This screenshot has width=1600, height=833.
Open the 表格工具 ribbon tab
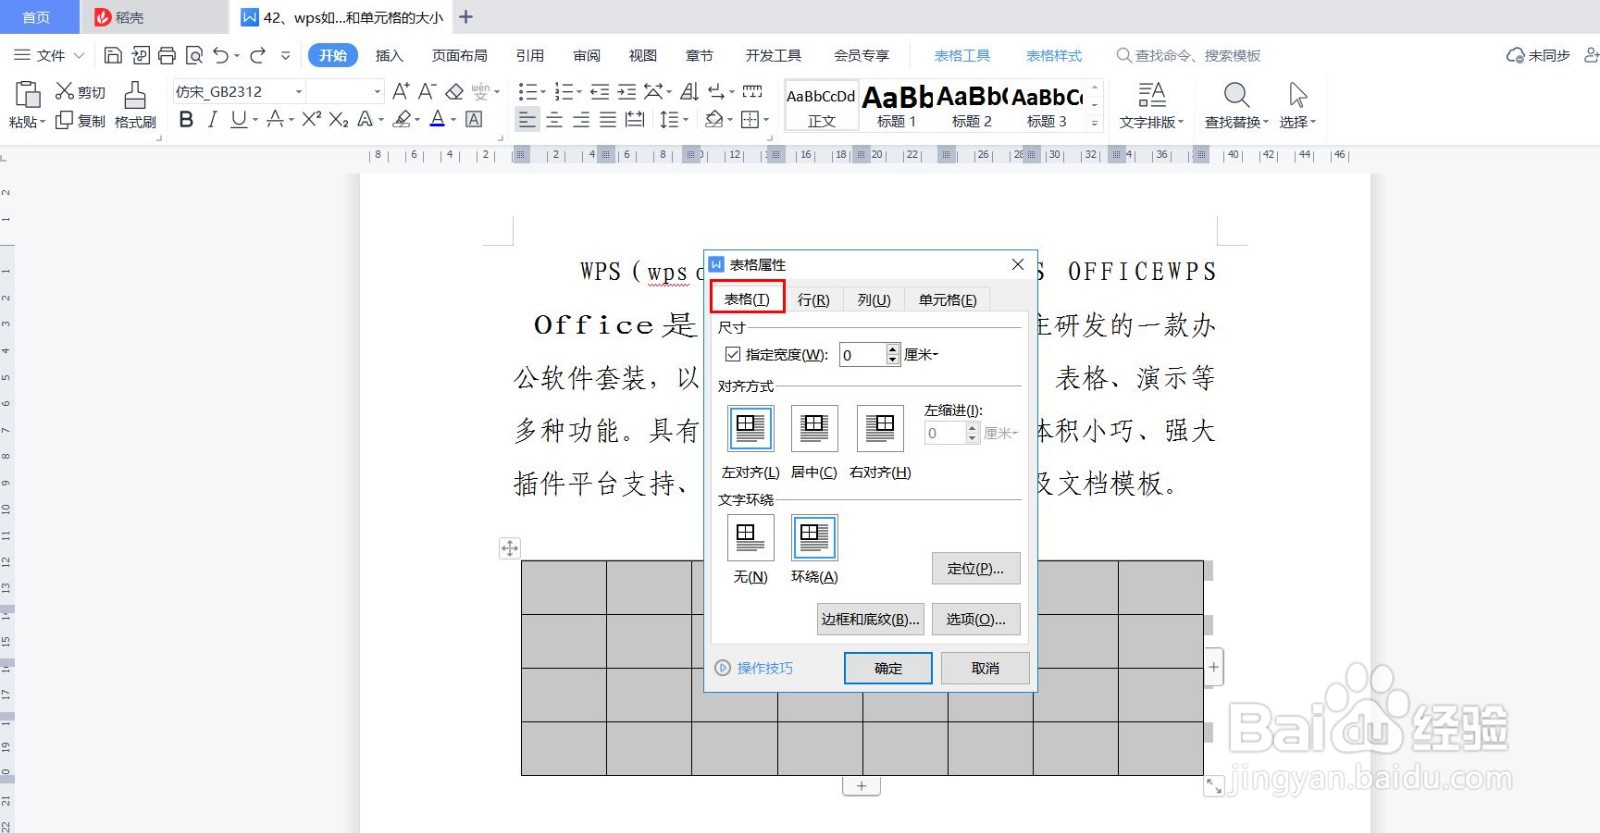coord(962,55)
